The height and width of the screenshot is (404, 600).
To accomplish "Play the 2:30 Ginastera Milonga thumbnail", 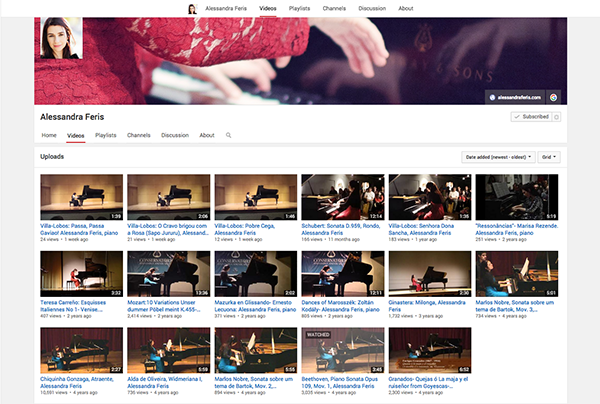I will tap(430, 274).
